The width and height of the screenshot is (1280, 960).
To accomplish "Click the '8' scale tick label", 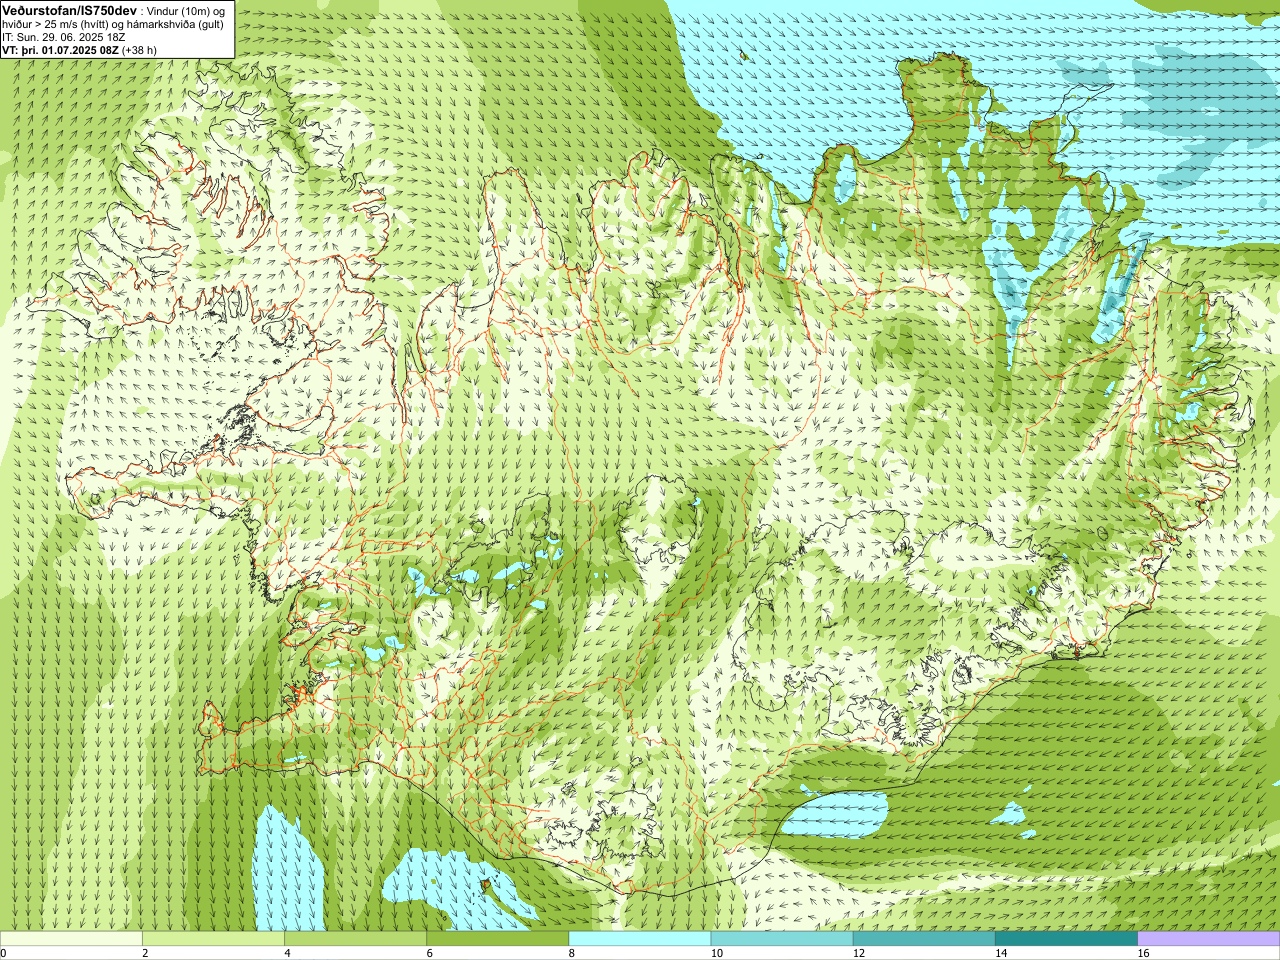I will click(572, 953).
